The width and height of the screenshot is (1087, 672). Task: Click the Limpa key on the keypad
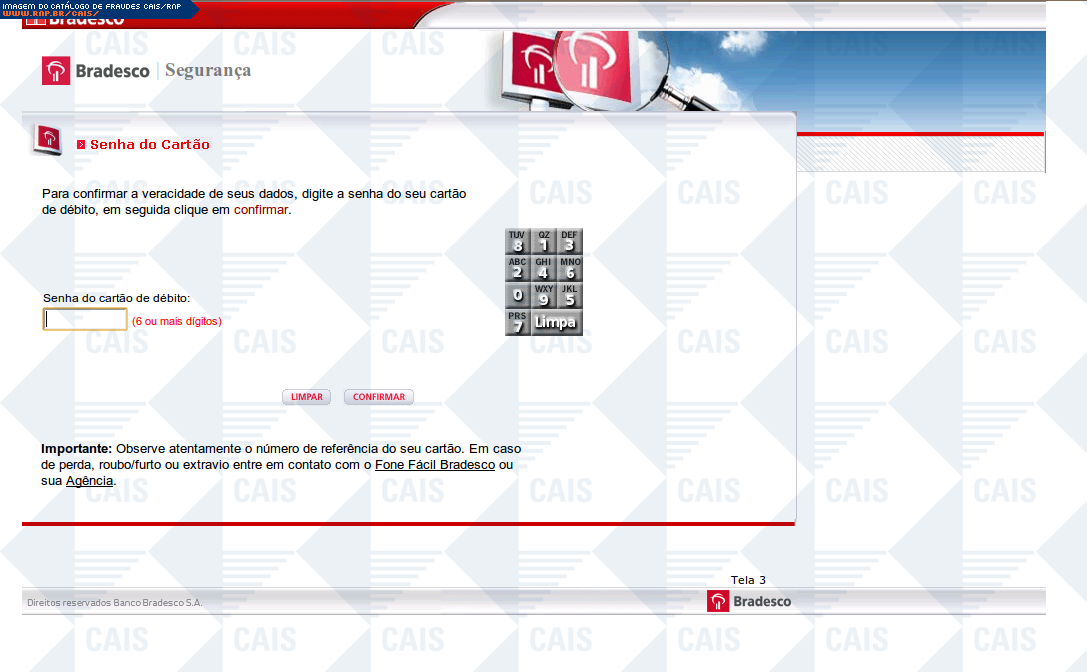[555, 323]
